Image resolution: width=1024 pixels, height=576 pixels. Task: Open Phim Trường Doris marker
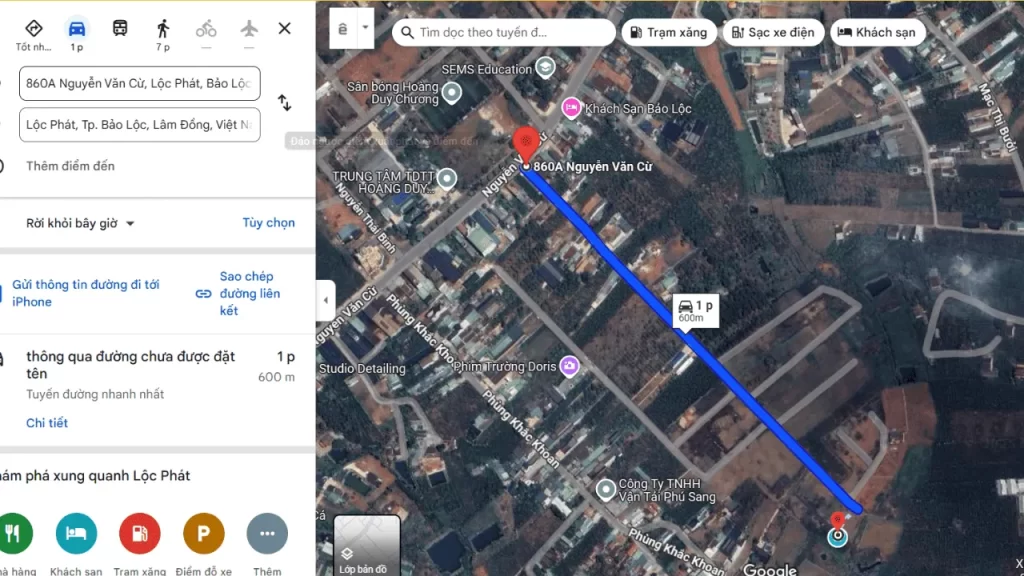[569, 366]
